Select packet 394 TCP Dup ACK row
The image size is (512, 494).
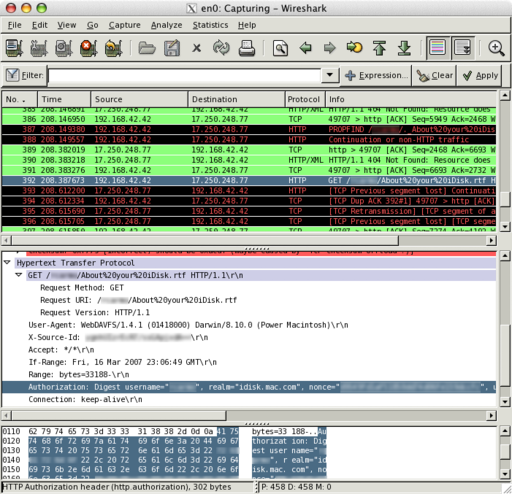tap(249, 201)
